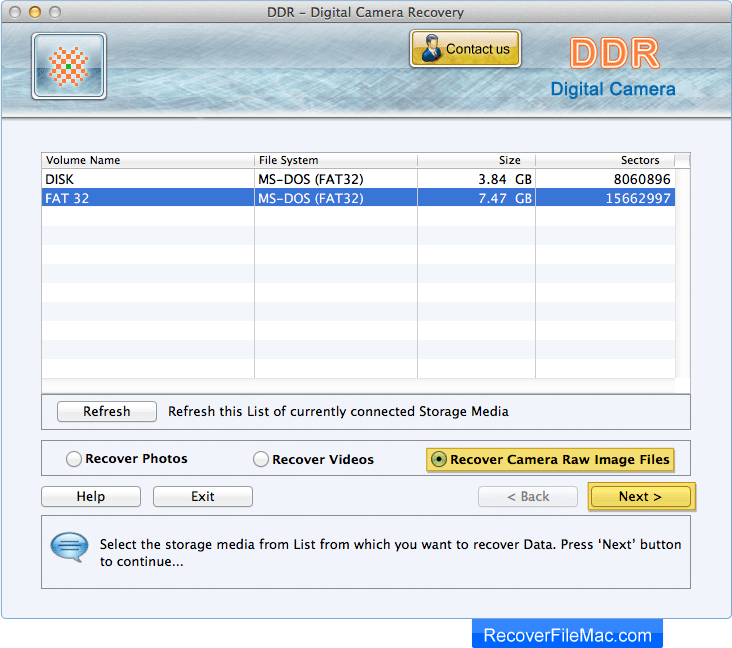Sort by the Volume Name column header
Screen dimensions: 732x648
[148, 160]
